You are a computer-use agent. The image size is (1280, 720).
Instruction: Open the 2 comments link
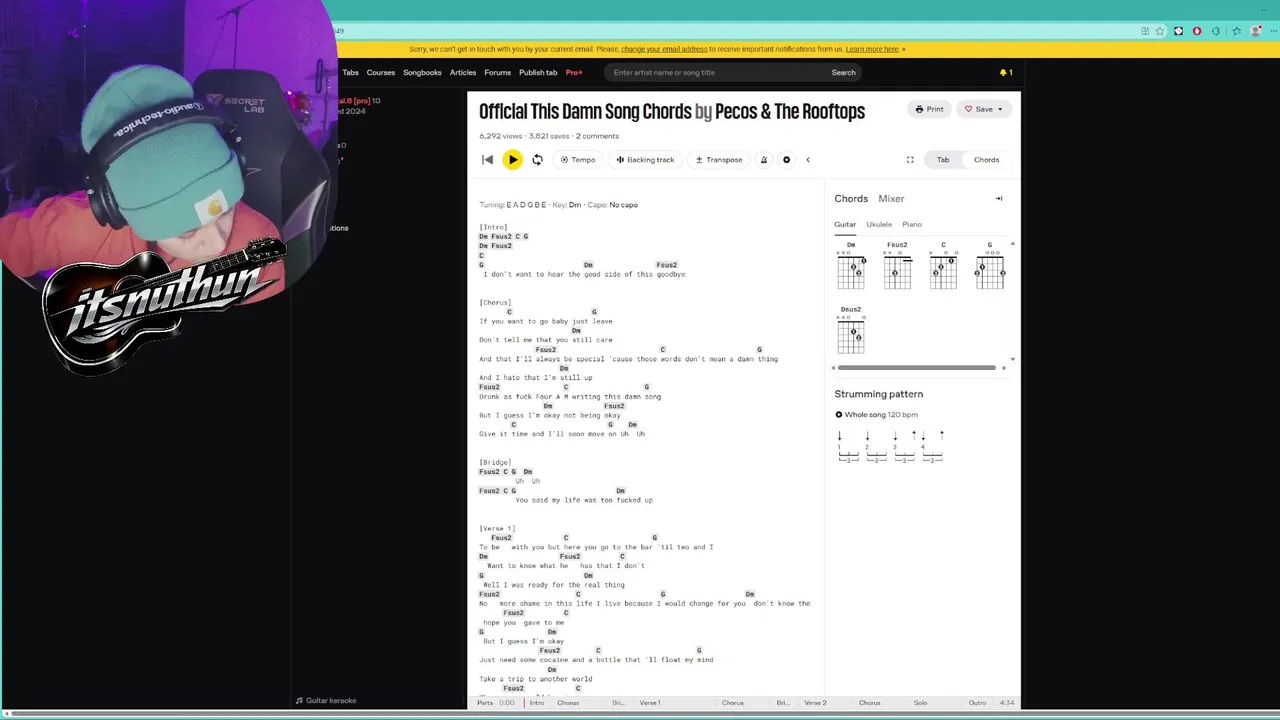597,136
